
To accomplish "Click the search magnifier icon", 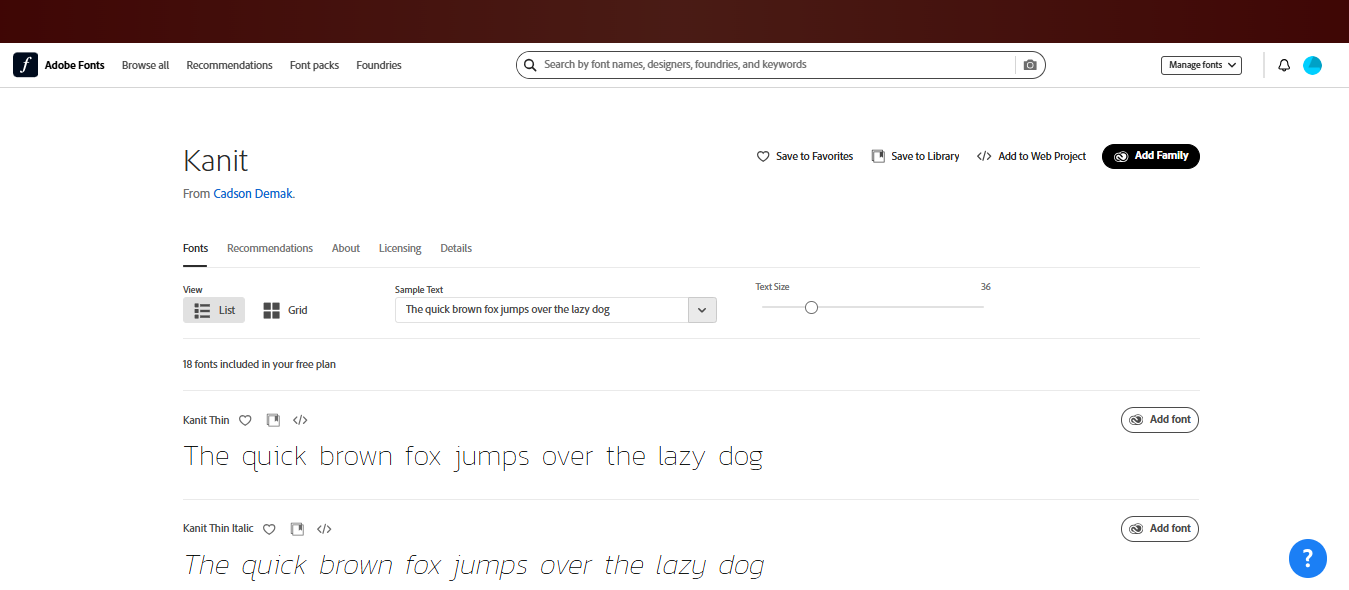I will pos(530,65).
